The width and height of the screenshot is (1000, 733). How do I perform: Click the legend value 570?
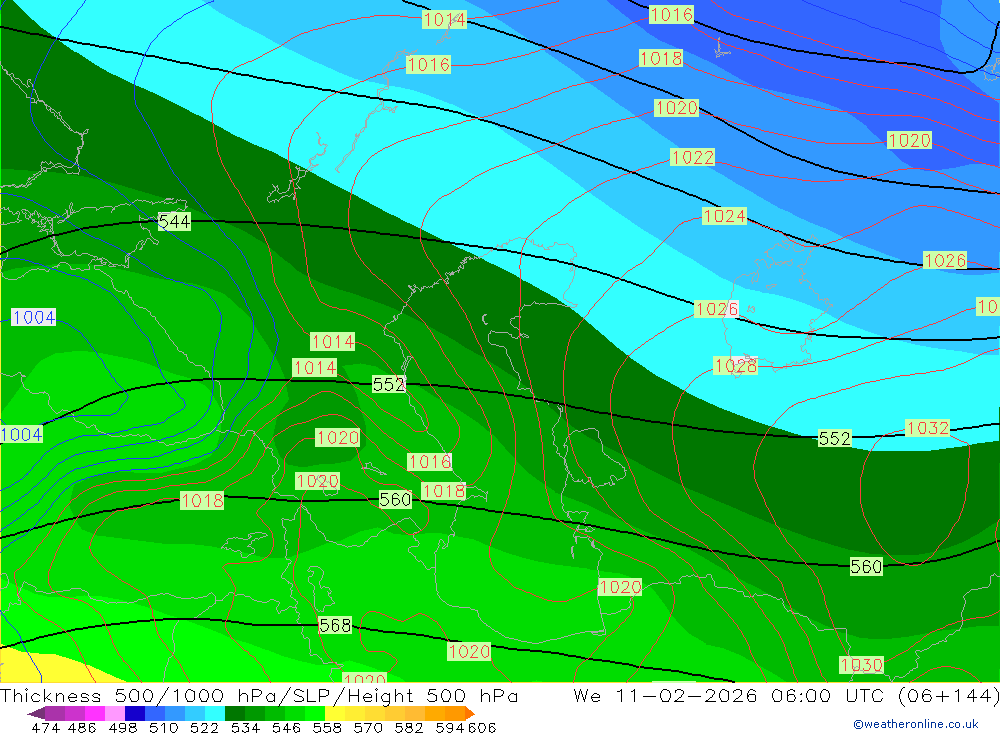click(x=368, y=727)
